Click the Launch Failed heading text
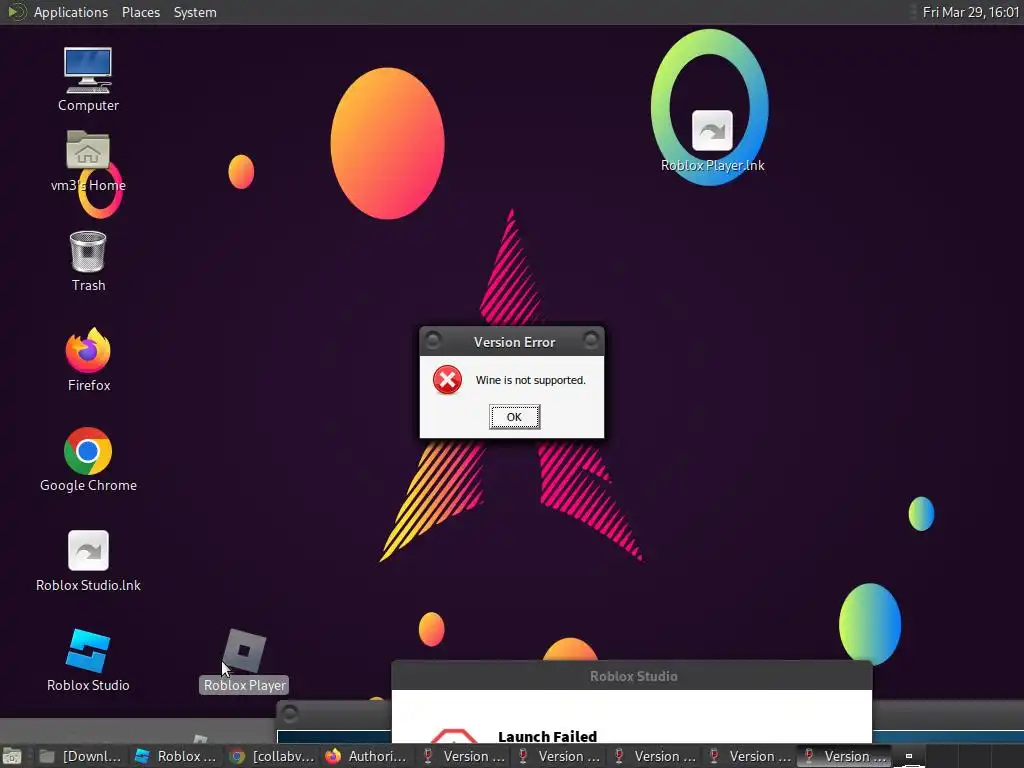The width and height of the screenshot is (1024, 768). pyautogui.click(x=547, y=737)
